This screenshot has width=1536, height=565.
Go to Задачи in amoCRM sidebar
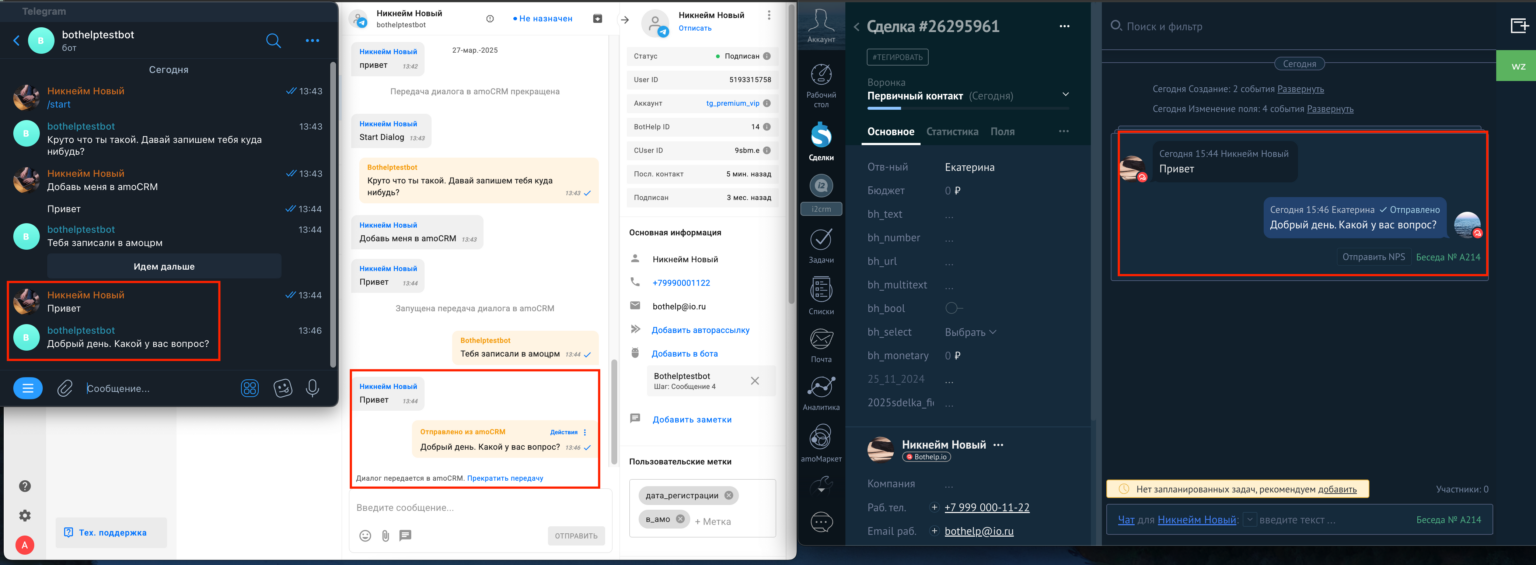pyautogui.click(x=821, y=245)
